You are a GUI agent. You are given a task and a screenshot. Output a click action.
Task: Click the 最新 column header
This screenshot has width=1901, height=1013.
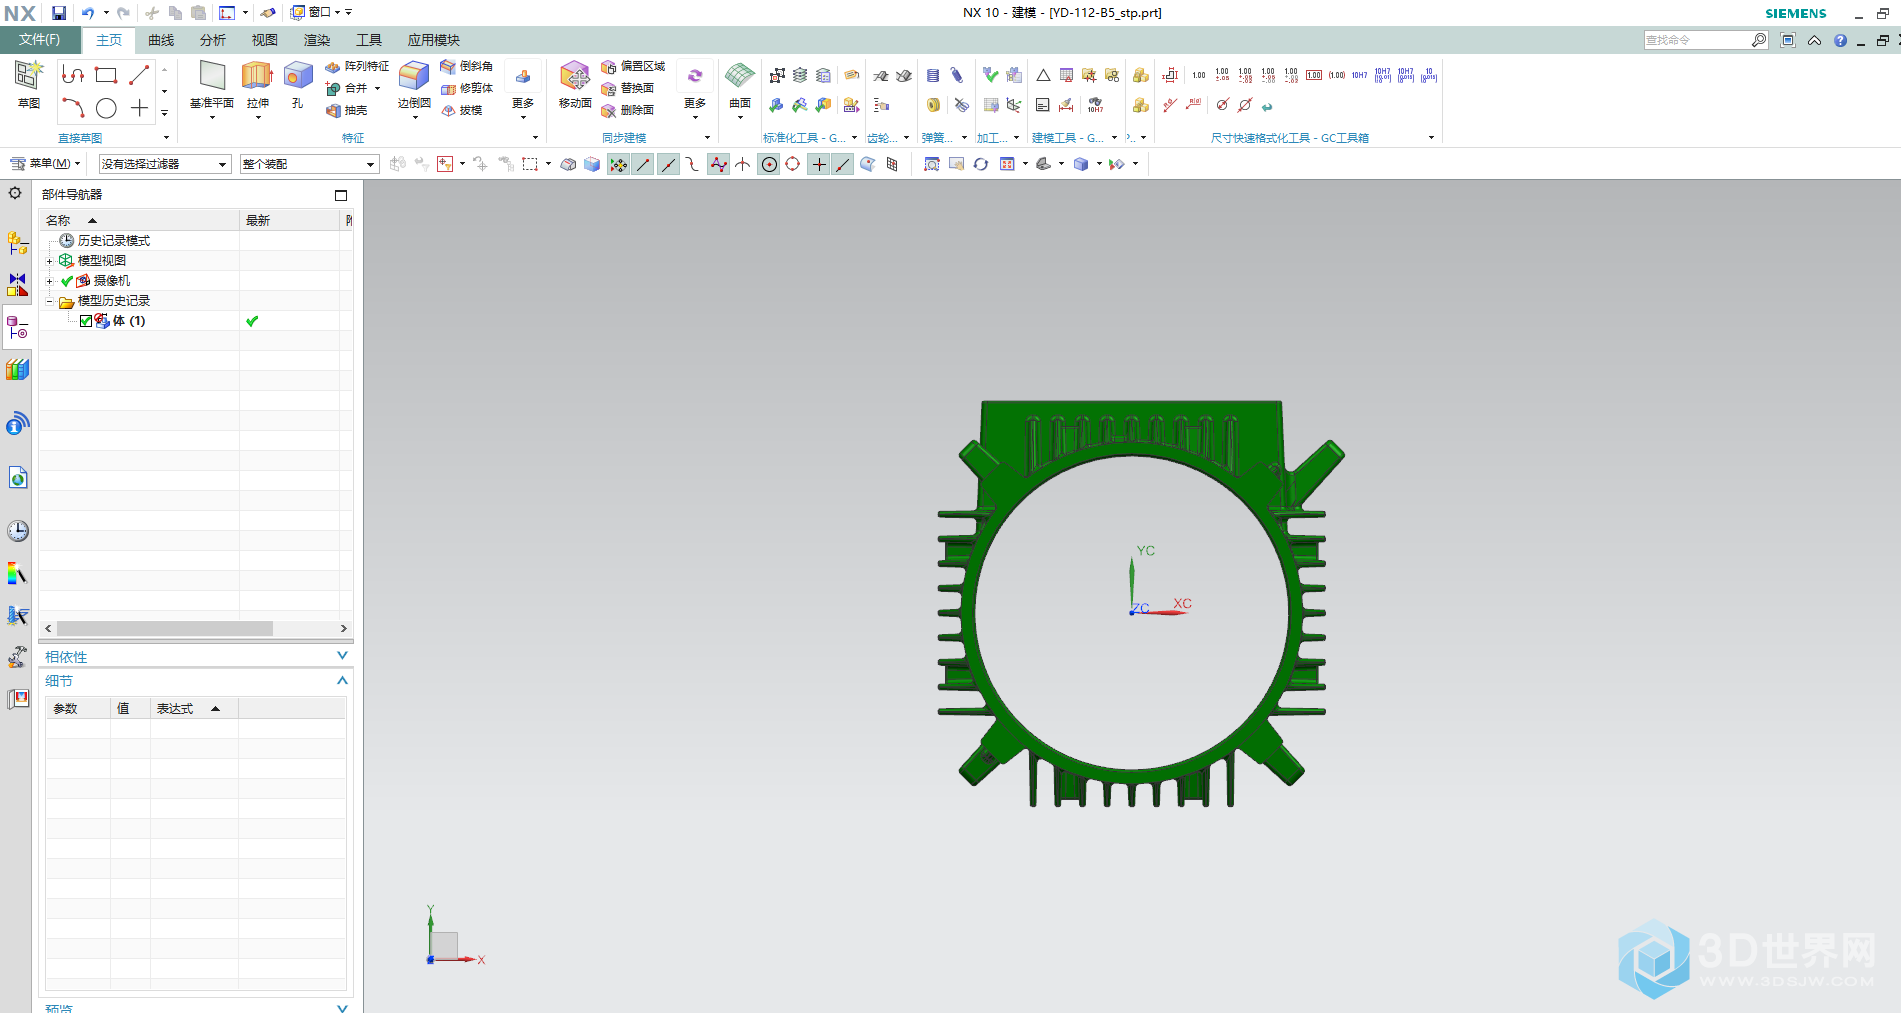pyautogui.click(x=291, y=220)
